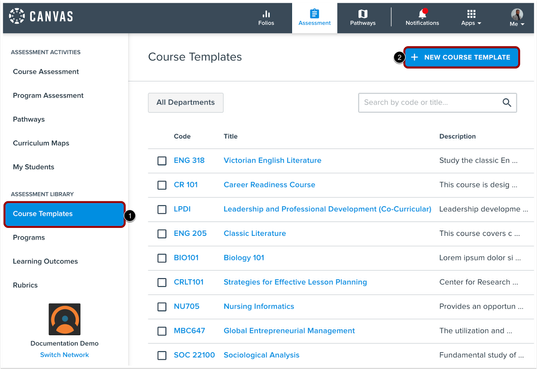Image resolution: width=537 pixels, height=369 pixels.
Task: Click the search magnifying glass icon
Action: pos(507,102)
